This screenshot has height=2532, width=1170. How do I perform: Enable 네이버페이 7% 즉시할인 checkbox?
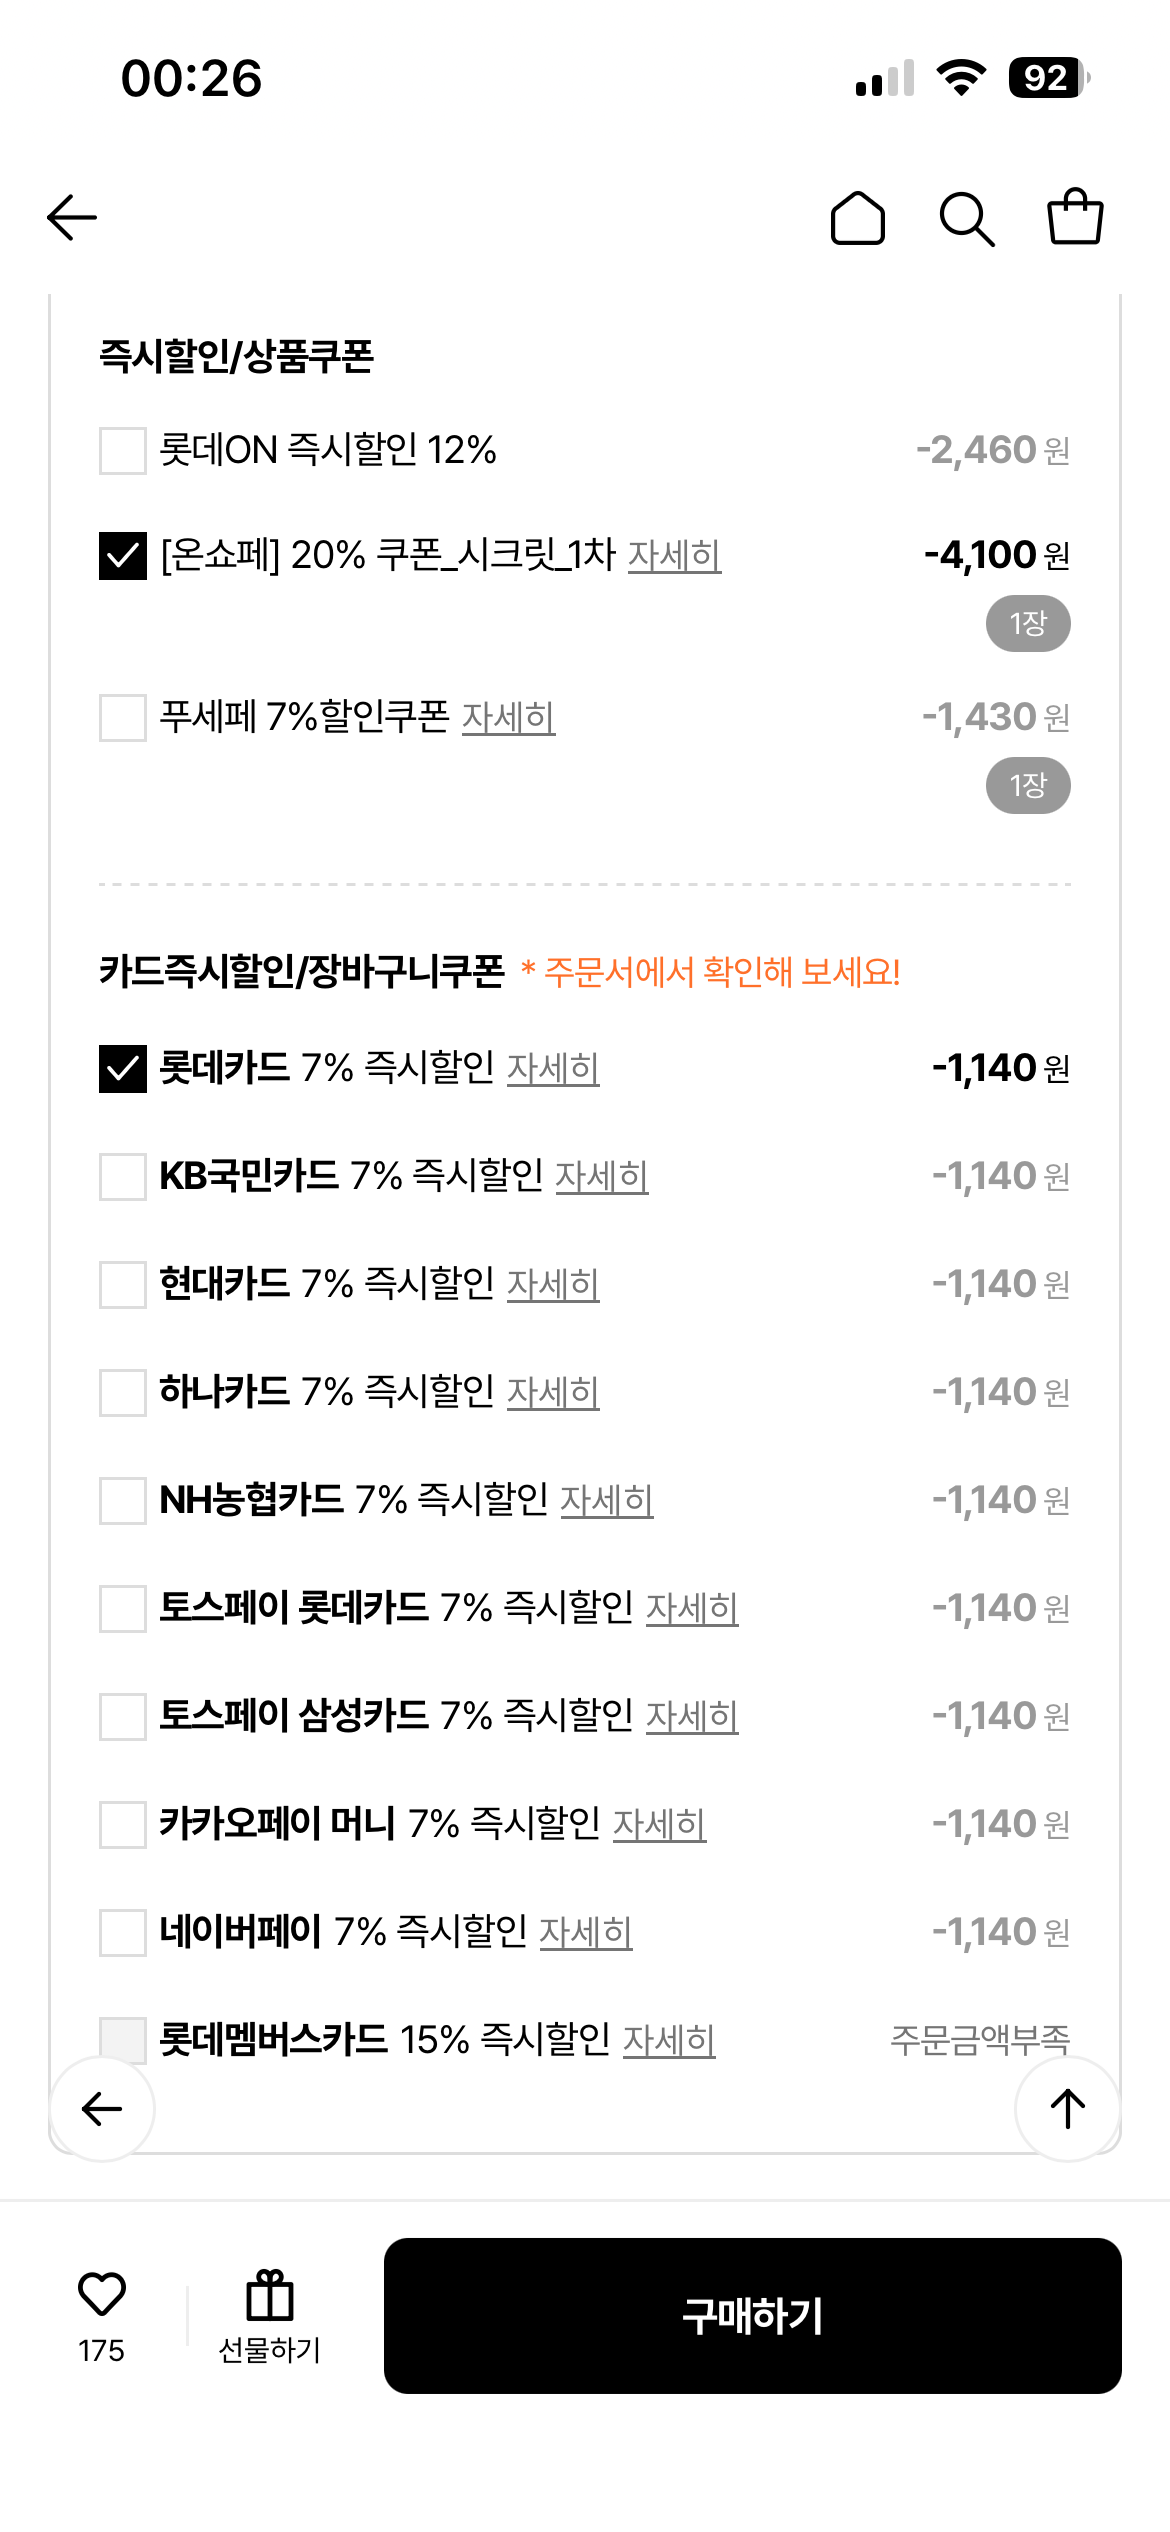click(123, 1932)
